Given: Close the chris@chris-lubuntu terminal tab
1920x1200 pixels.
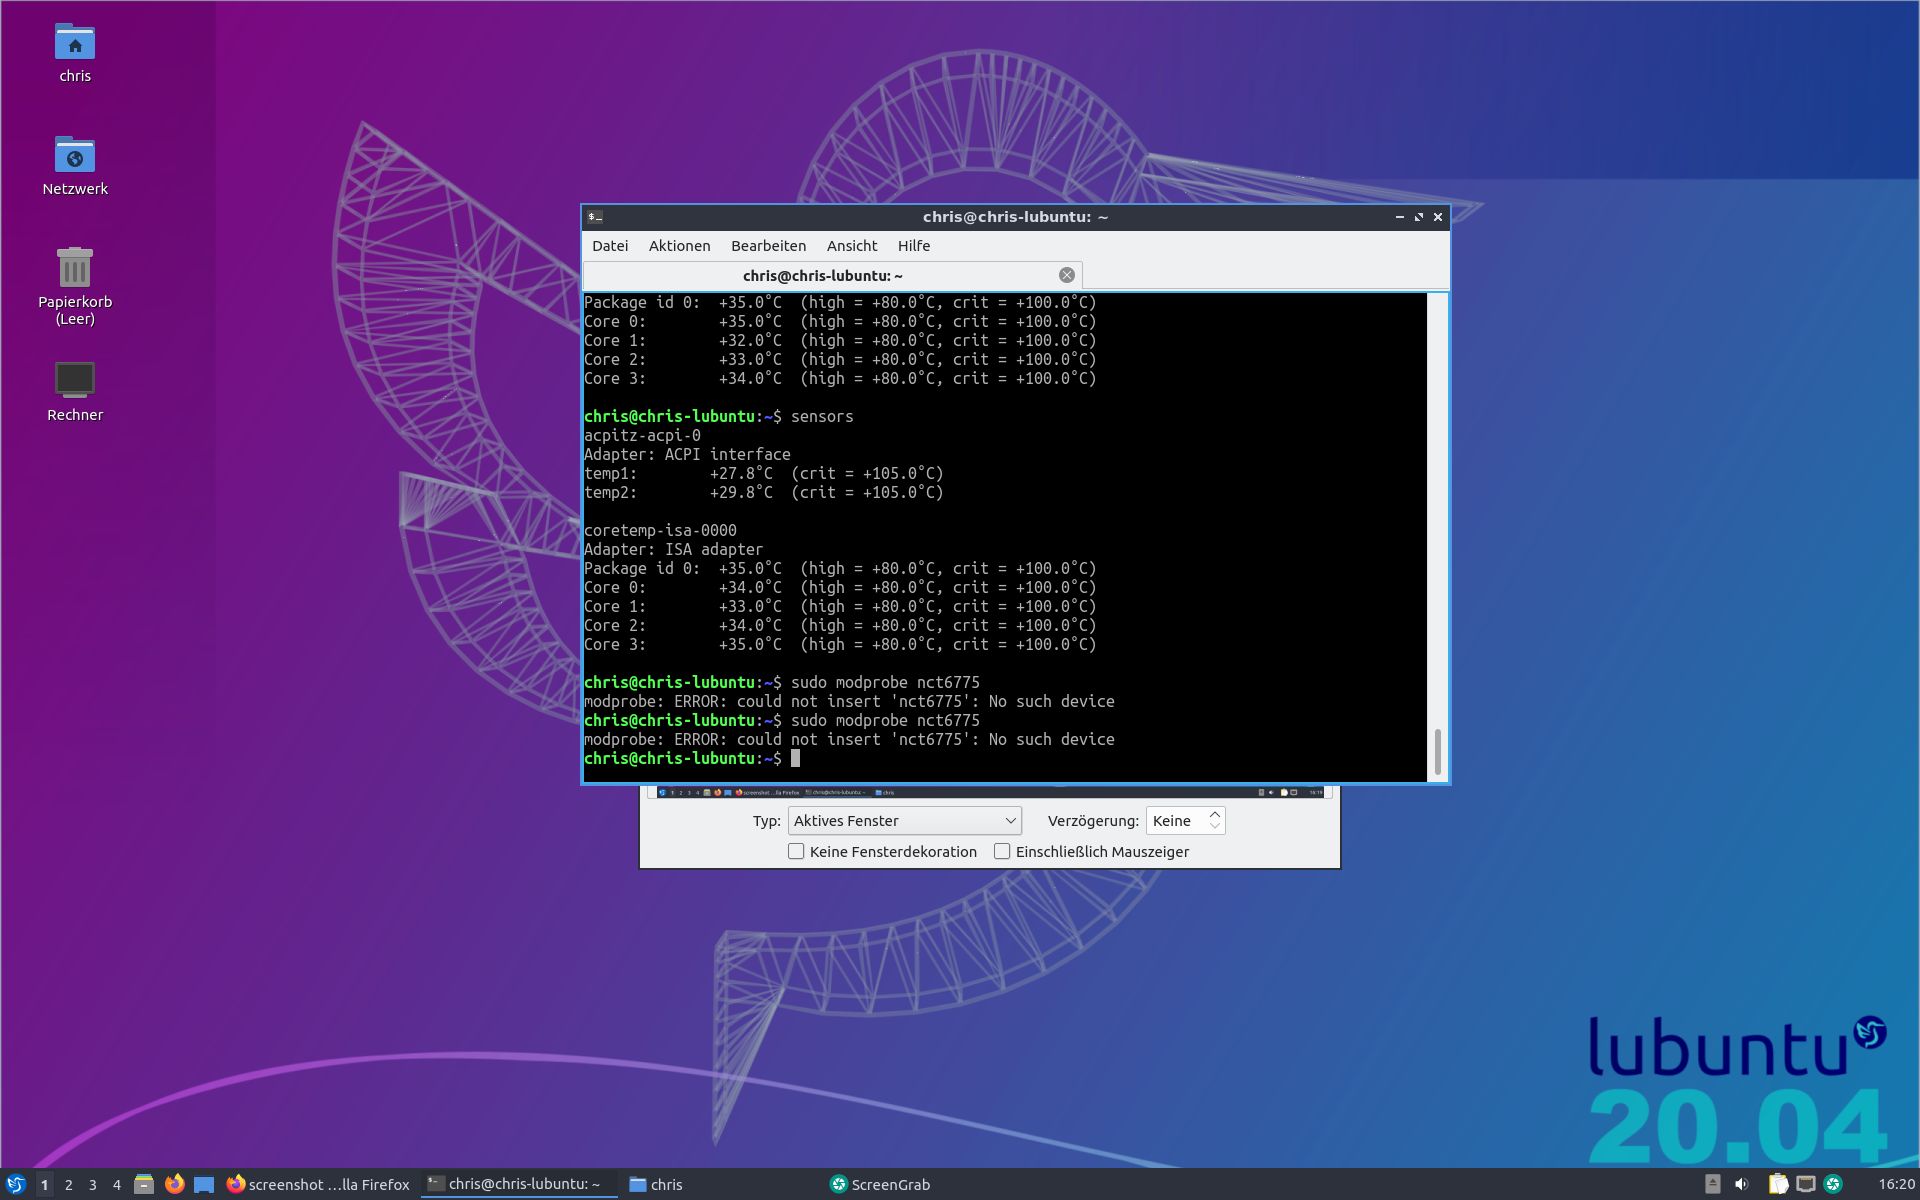Looking at the screenshot, I should [1066, 275].
